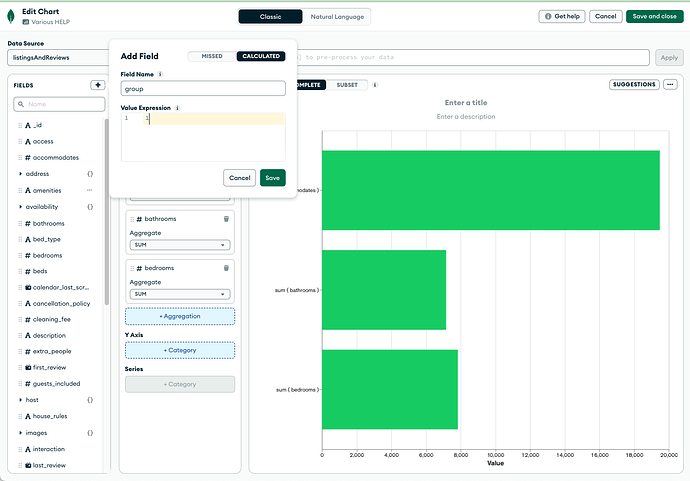690x481 pixels.
Task: Click the Value Expression info icon
Action: point(177,107)
